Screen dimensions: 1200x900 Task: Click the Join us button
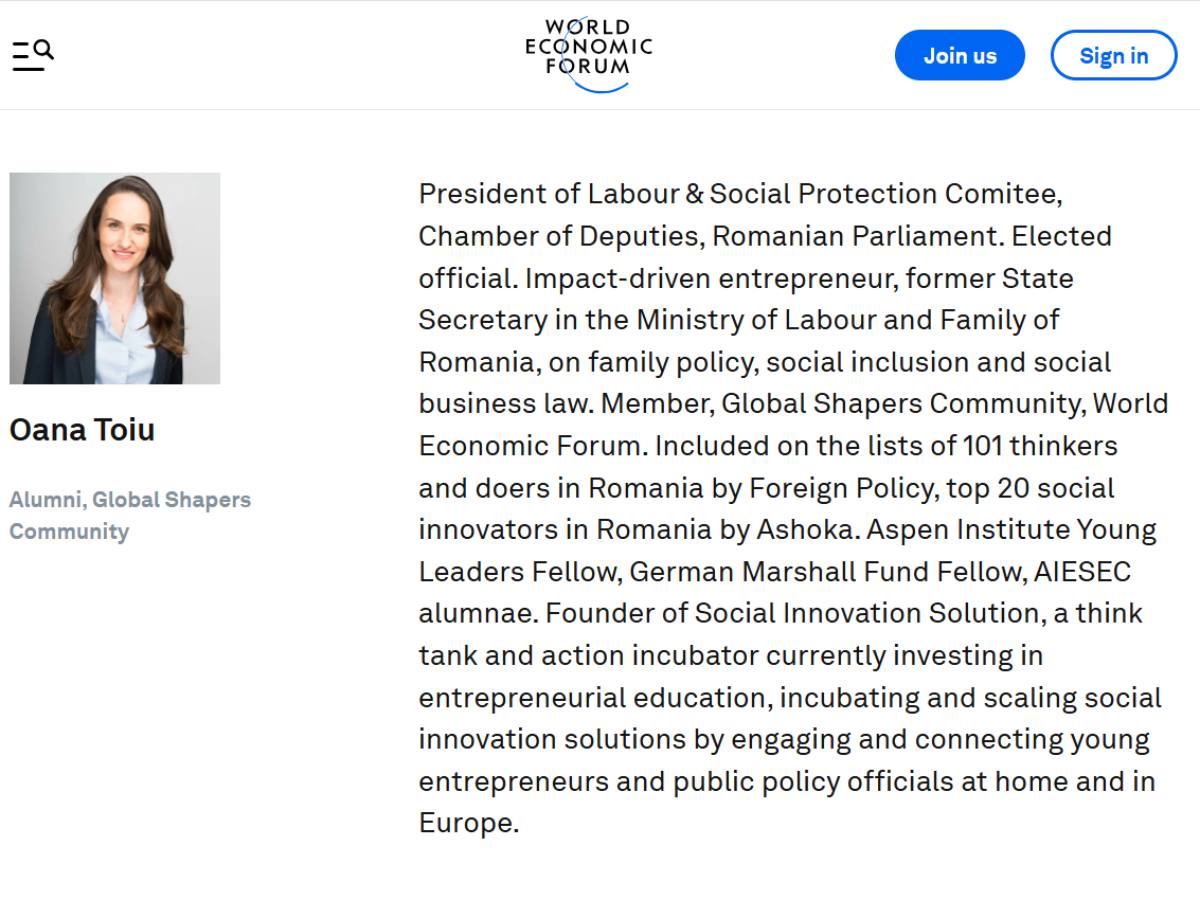pyautogui.click(x=960, y=55)
